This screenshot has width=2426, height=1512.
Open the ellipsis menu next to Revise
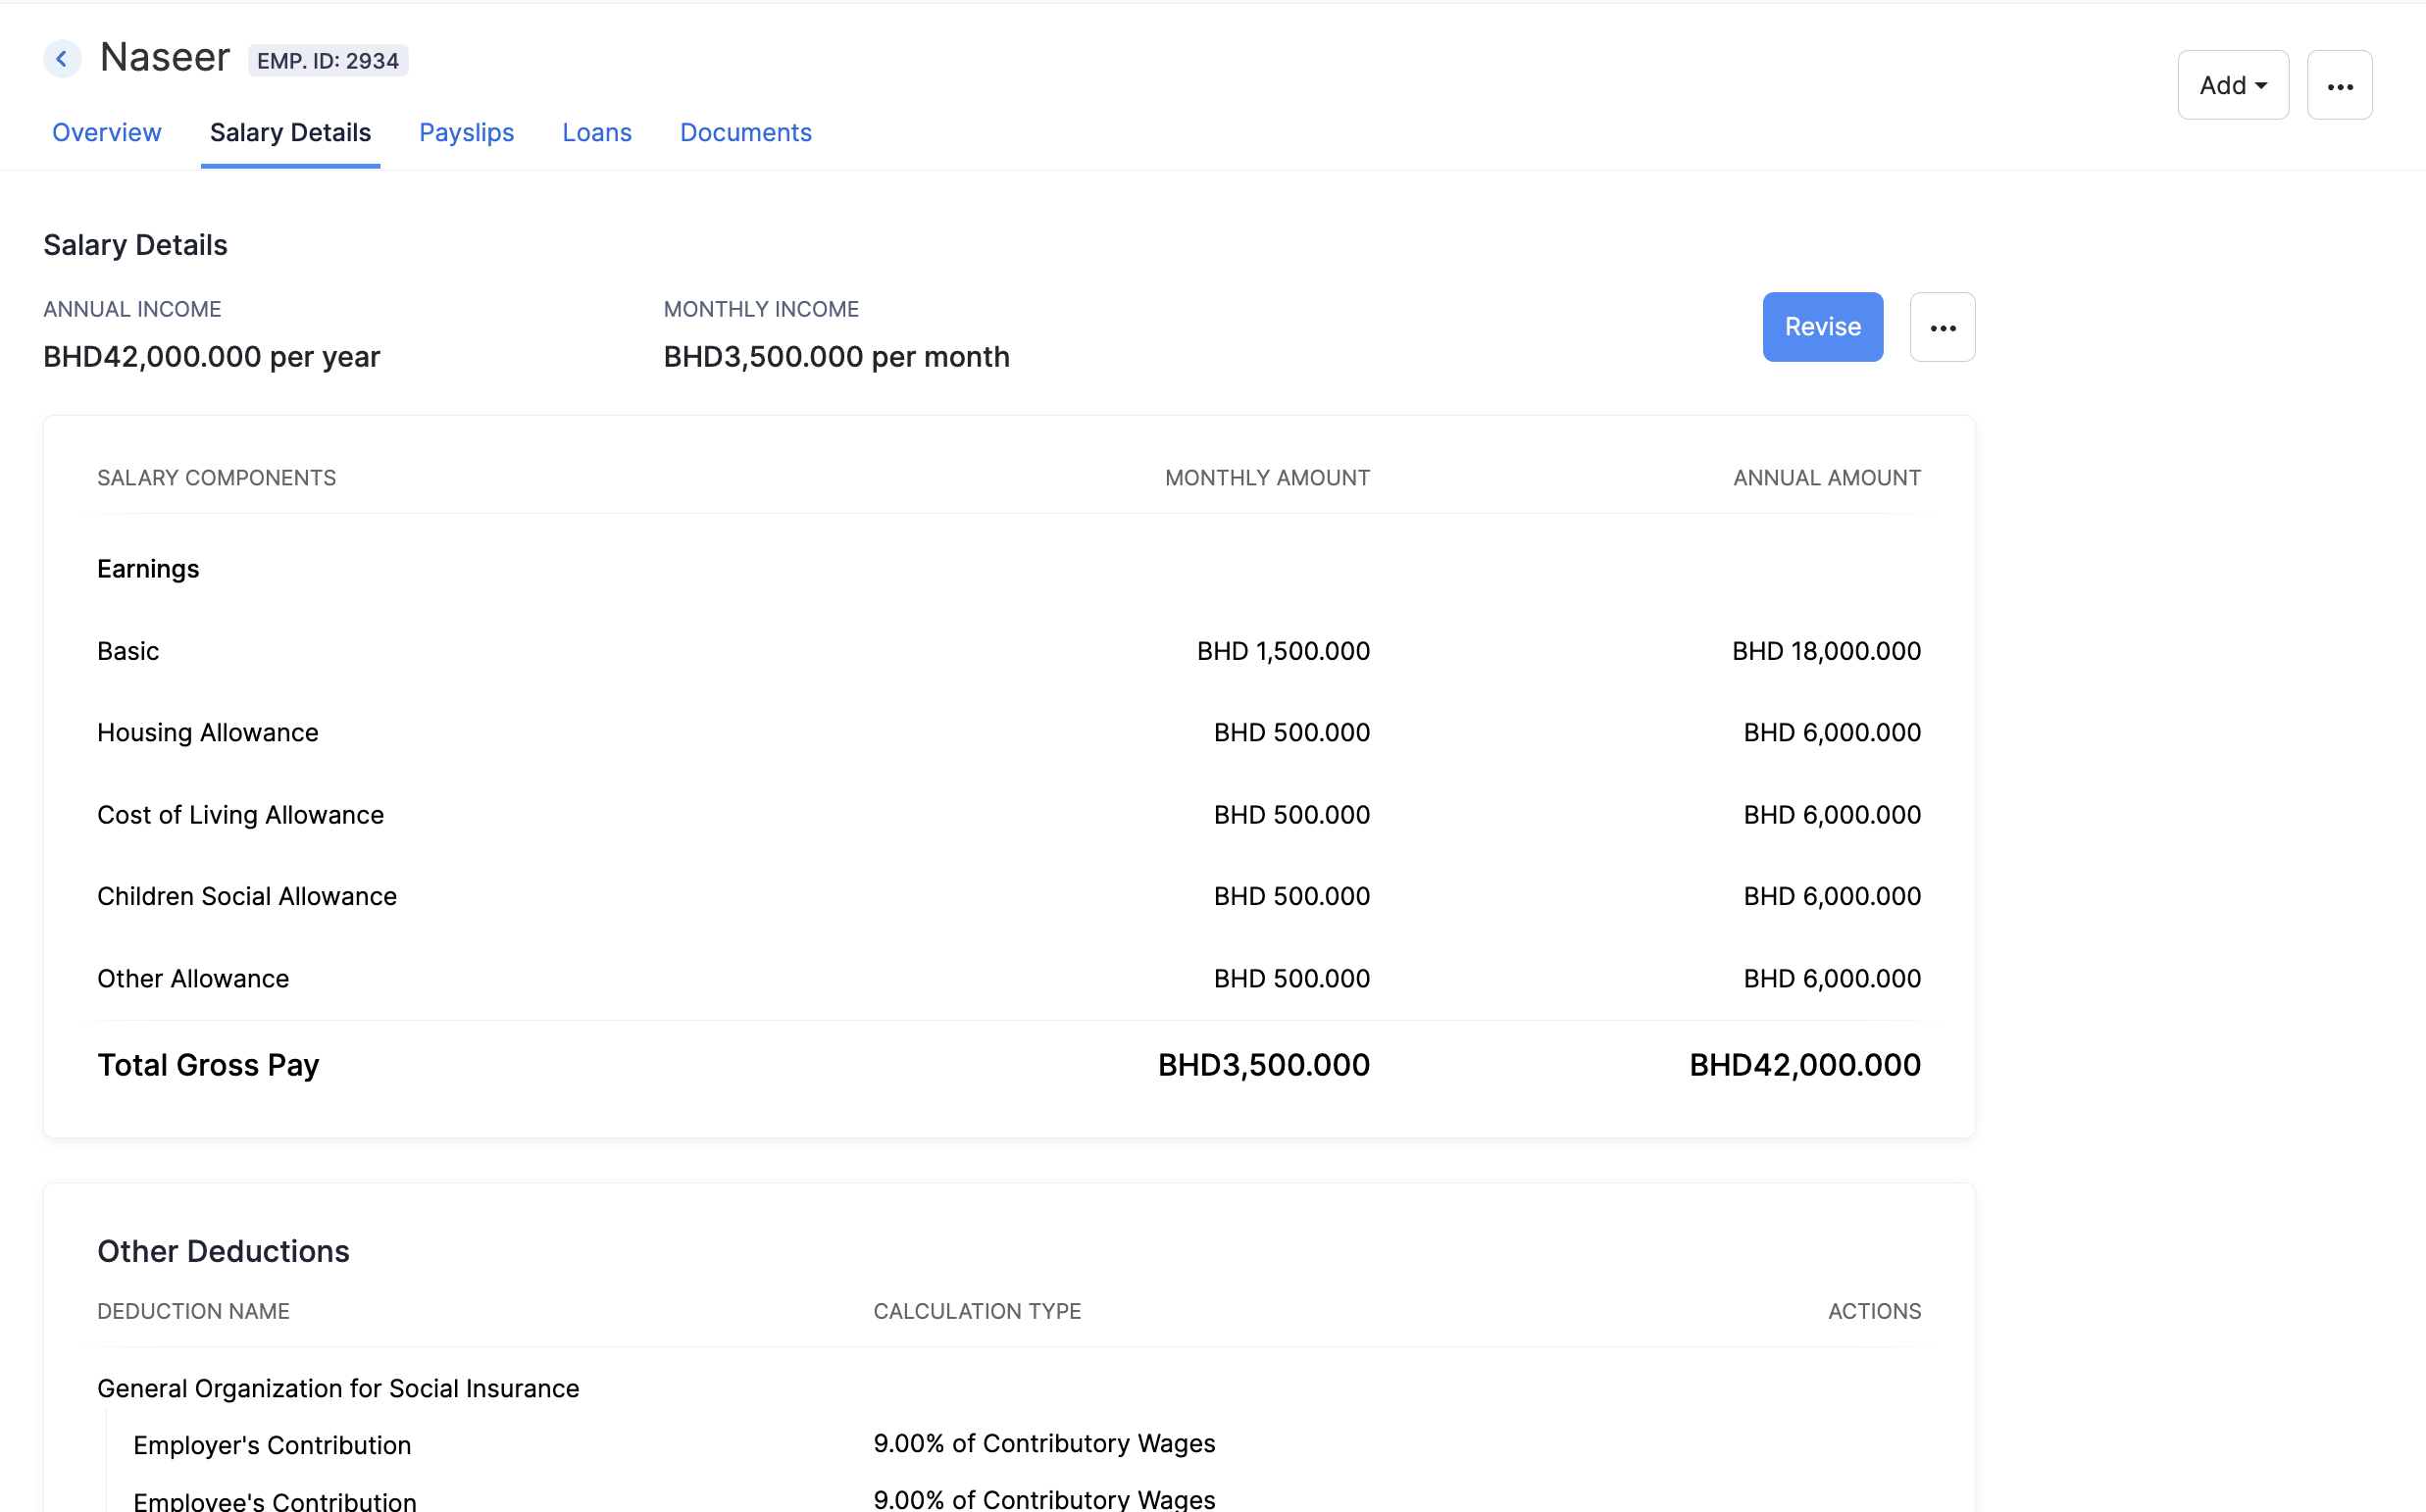pyautogui.click(x=1941, y=327)
